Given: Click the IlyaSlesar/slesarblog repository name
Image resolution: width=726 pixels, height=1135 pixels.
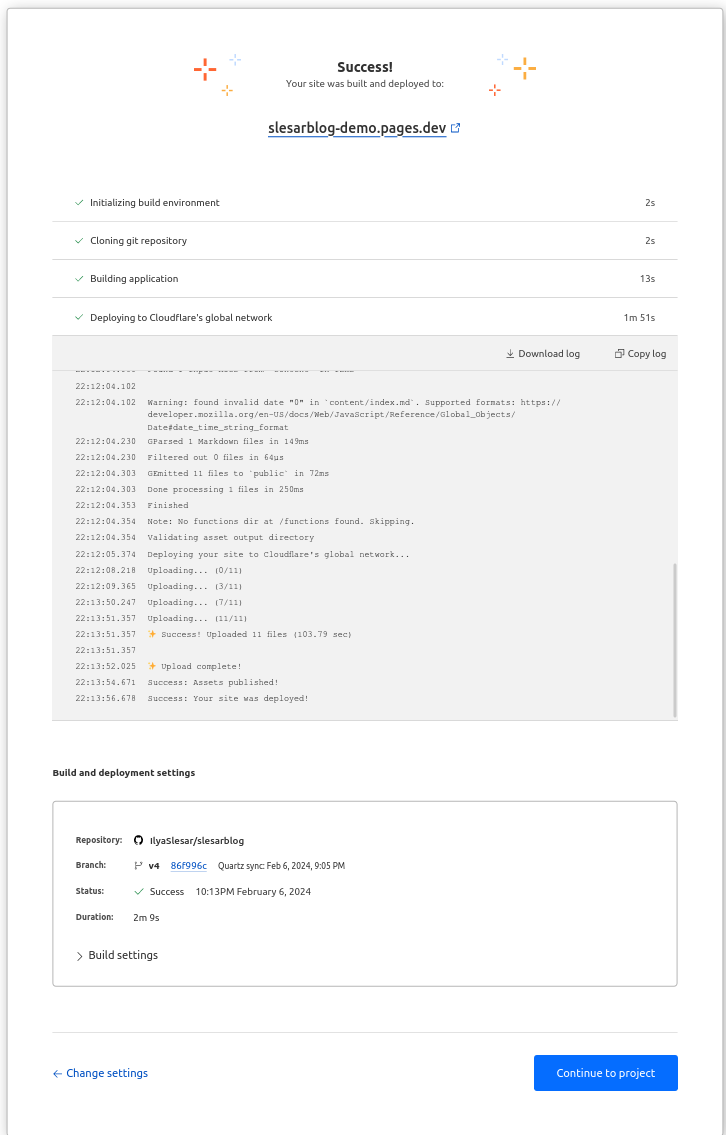Looking at the screenshot, I should (197, 841).
